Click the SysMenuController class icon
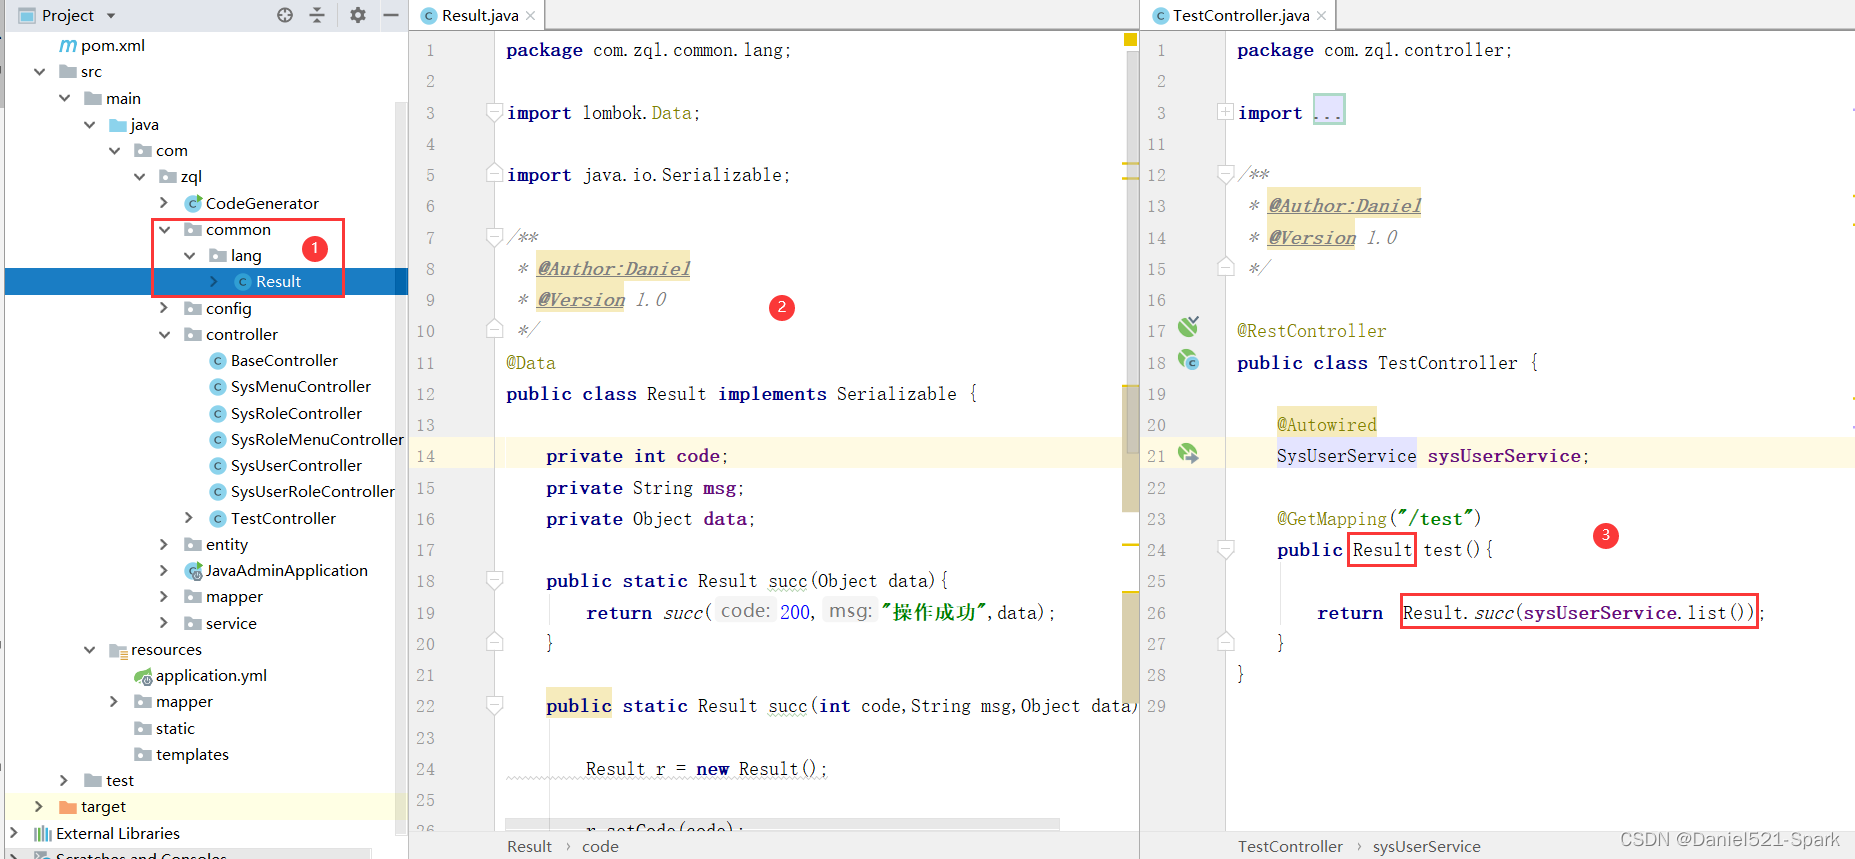1855x859 pixels. coord(218,386)
